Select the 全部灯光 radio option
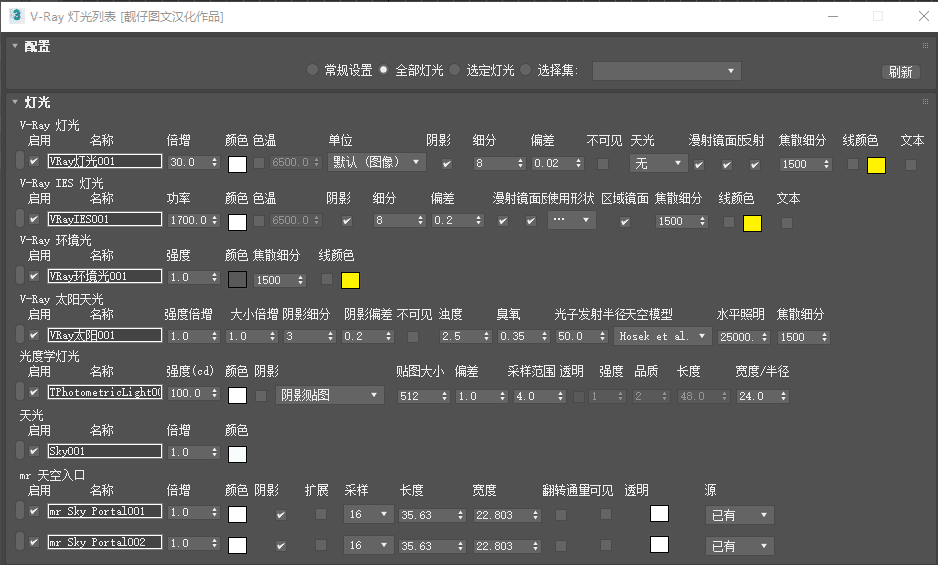938x565 pixels. [x=383, y=70]
